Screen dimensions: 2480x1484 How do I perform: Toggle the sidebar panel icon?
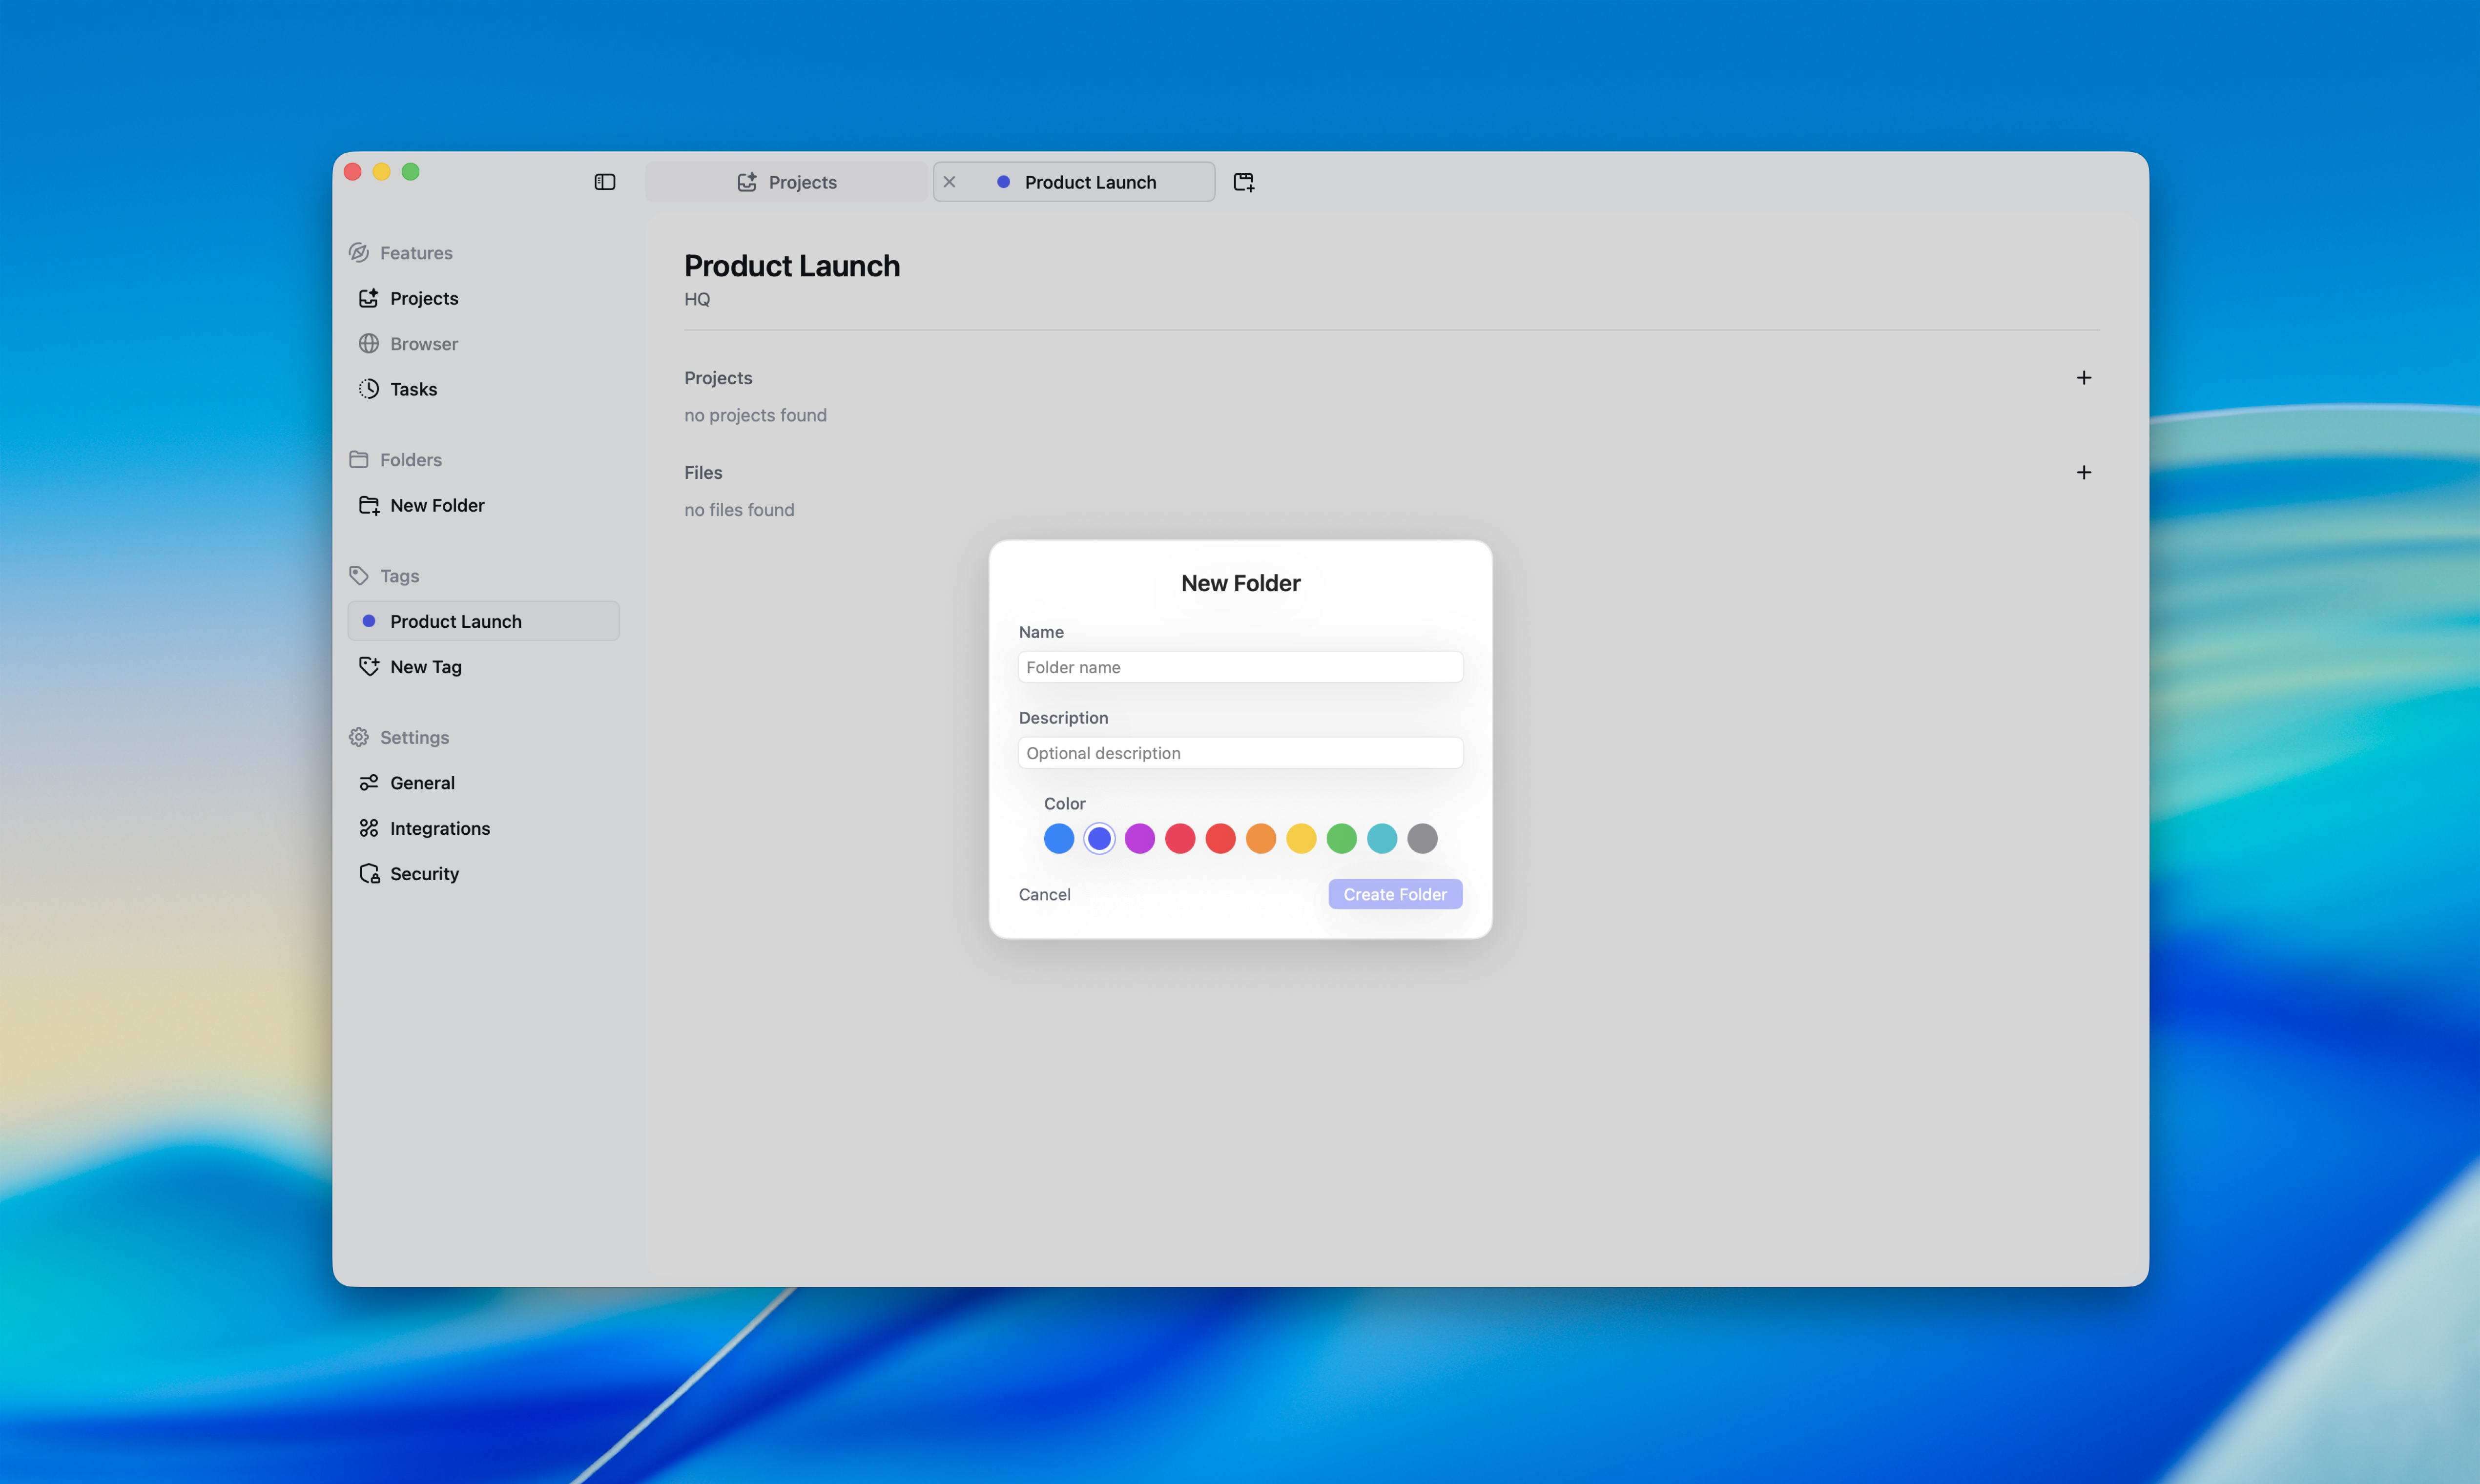click(605, 182)
